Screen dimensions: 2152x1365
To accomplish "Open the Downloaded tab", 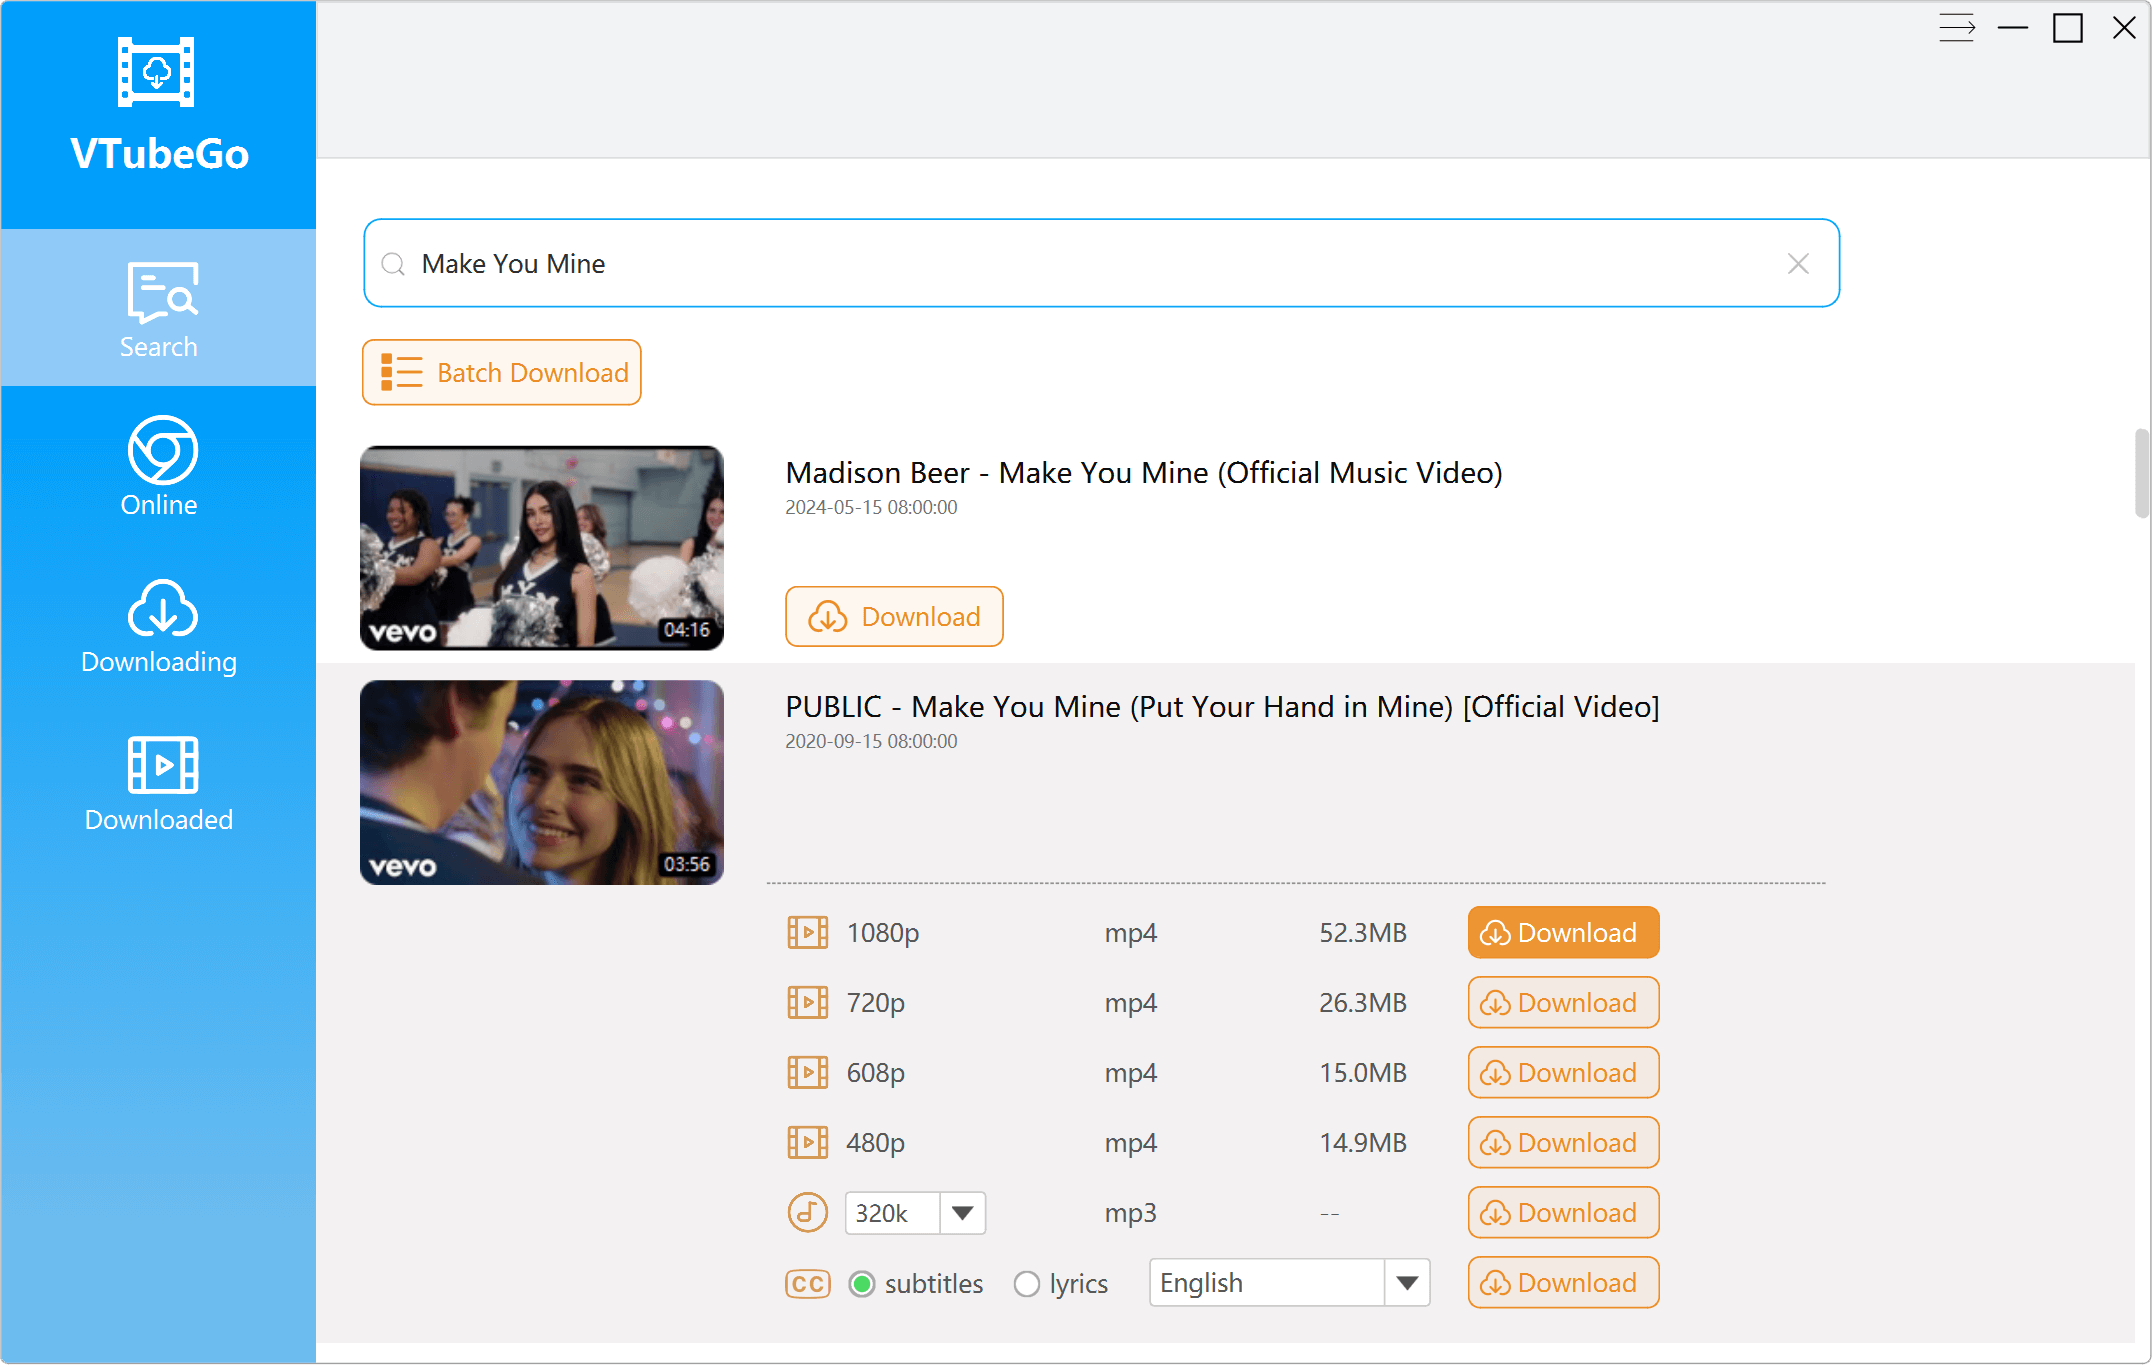I will coord(158,784).
